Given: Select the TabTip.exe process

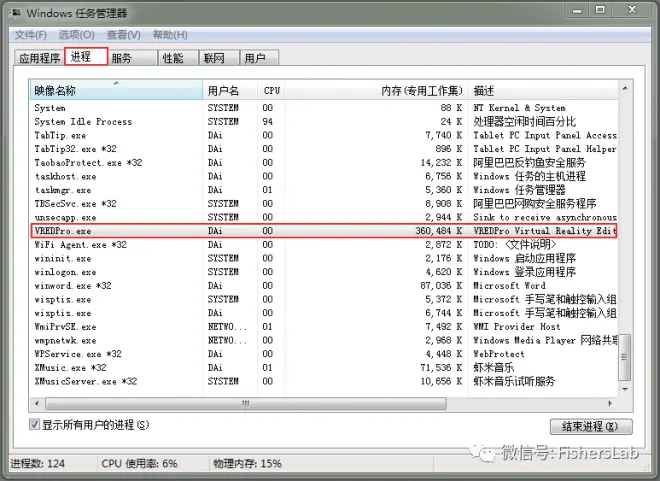Looking at the screenshot, I should [324, 135].
